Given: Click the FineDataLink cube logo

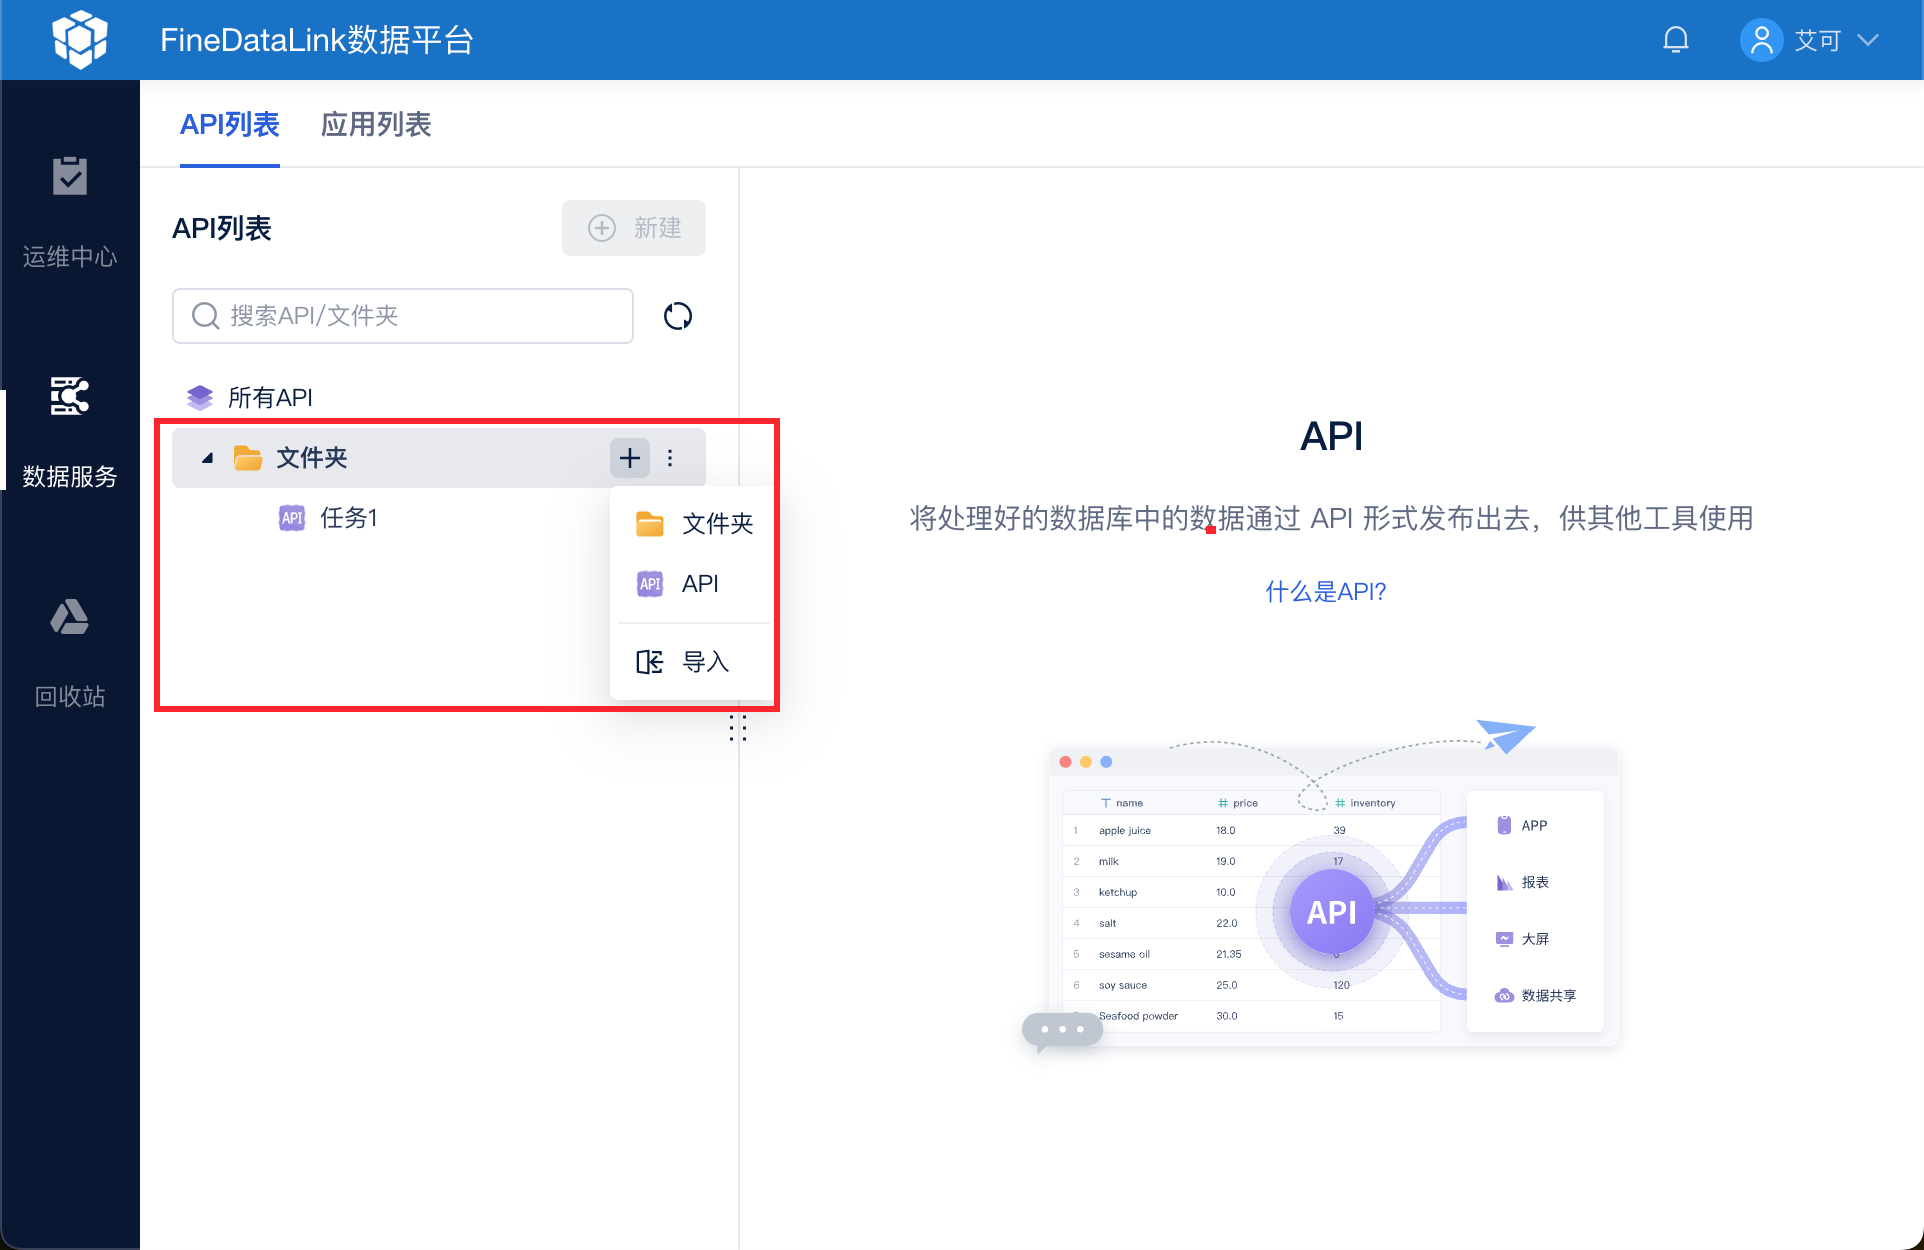Looking at the screenshot, I should pyautogui.click(x=79, y=39).
